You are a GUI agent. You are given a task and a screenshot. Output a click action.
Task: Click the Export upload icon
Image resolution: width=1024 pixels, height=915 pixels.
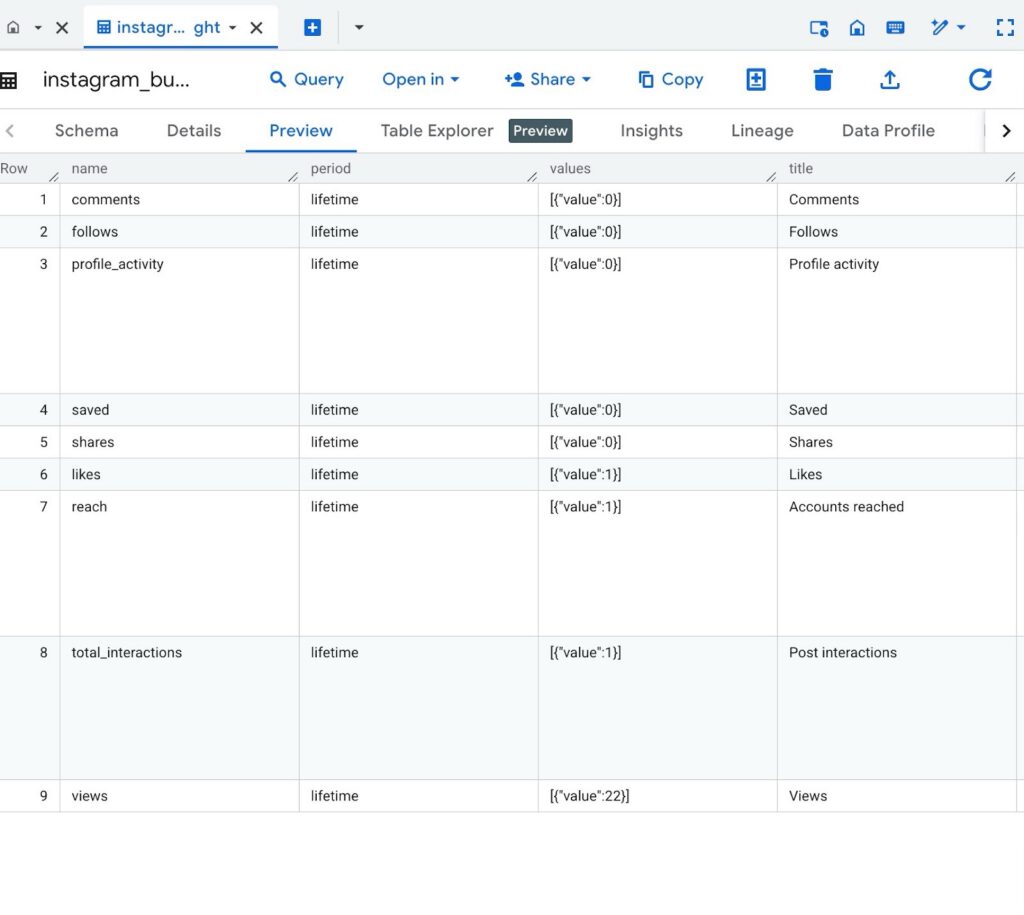coord(890,80)
